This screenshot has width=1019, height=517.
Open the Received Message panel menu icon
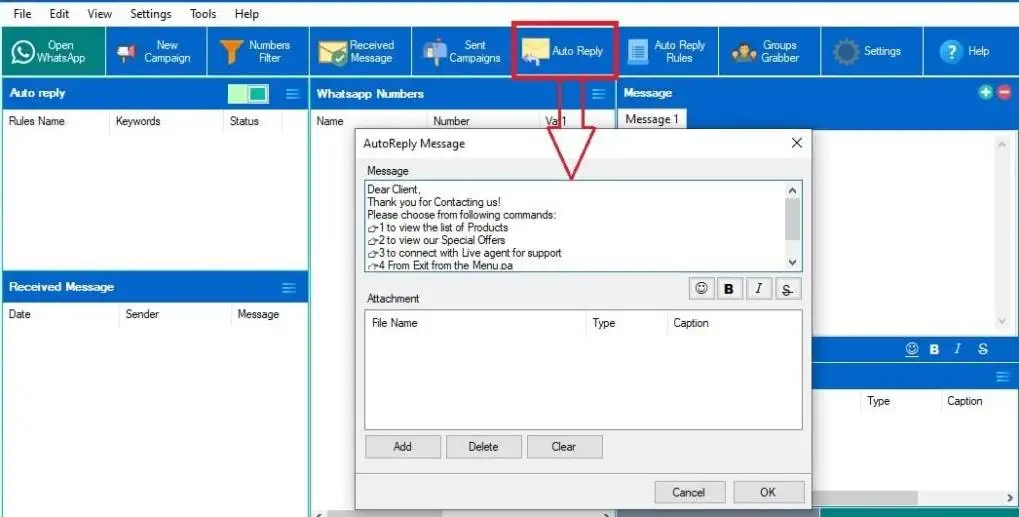coord(289,288)
